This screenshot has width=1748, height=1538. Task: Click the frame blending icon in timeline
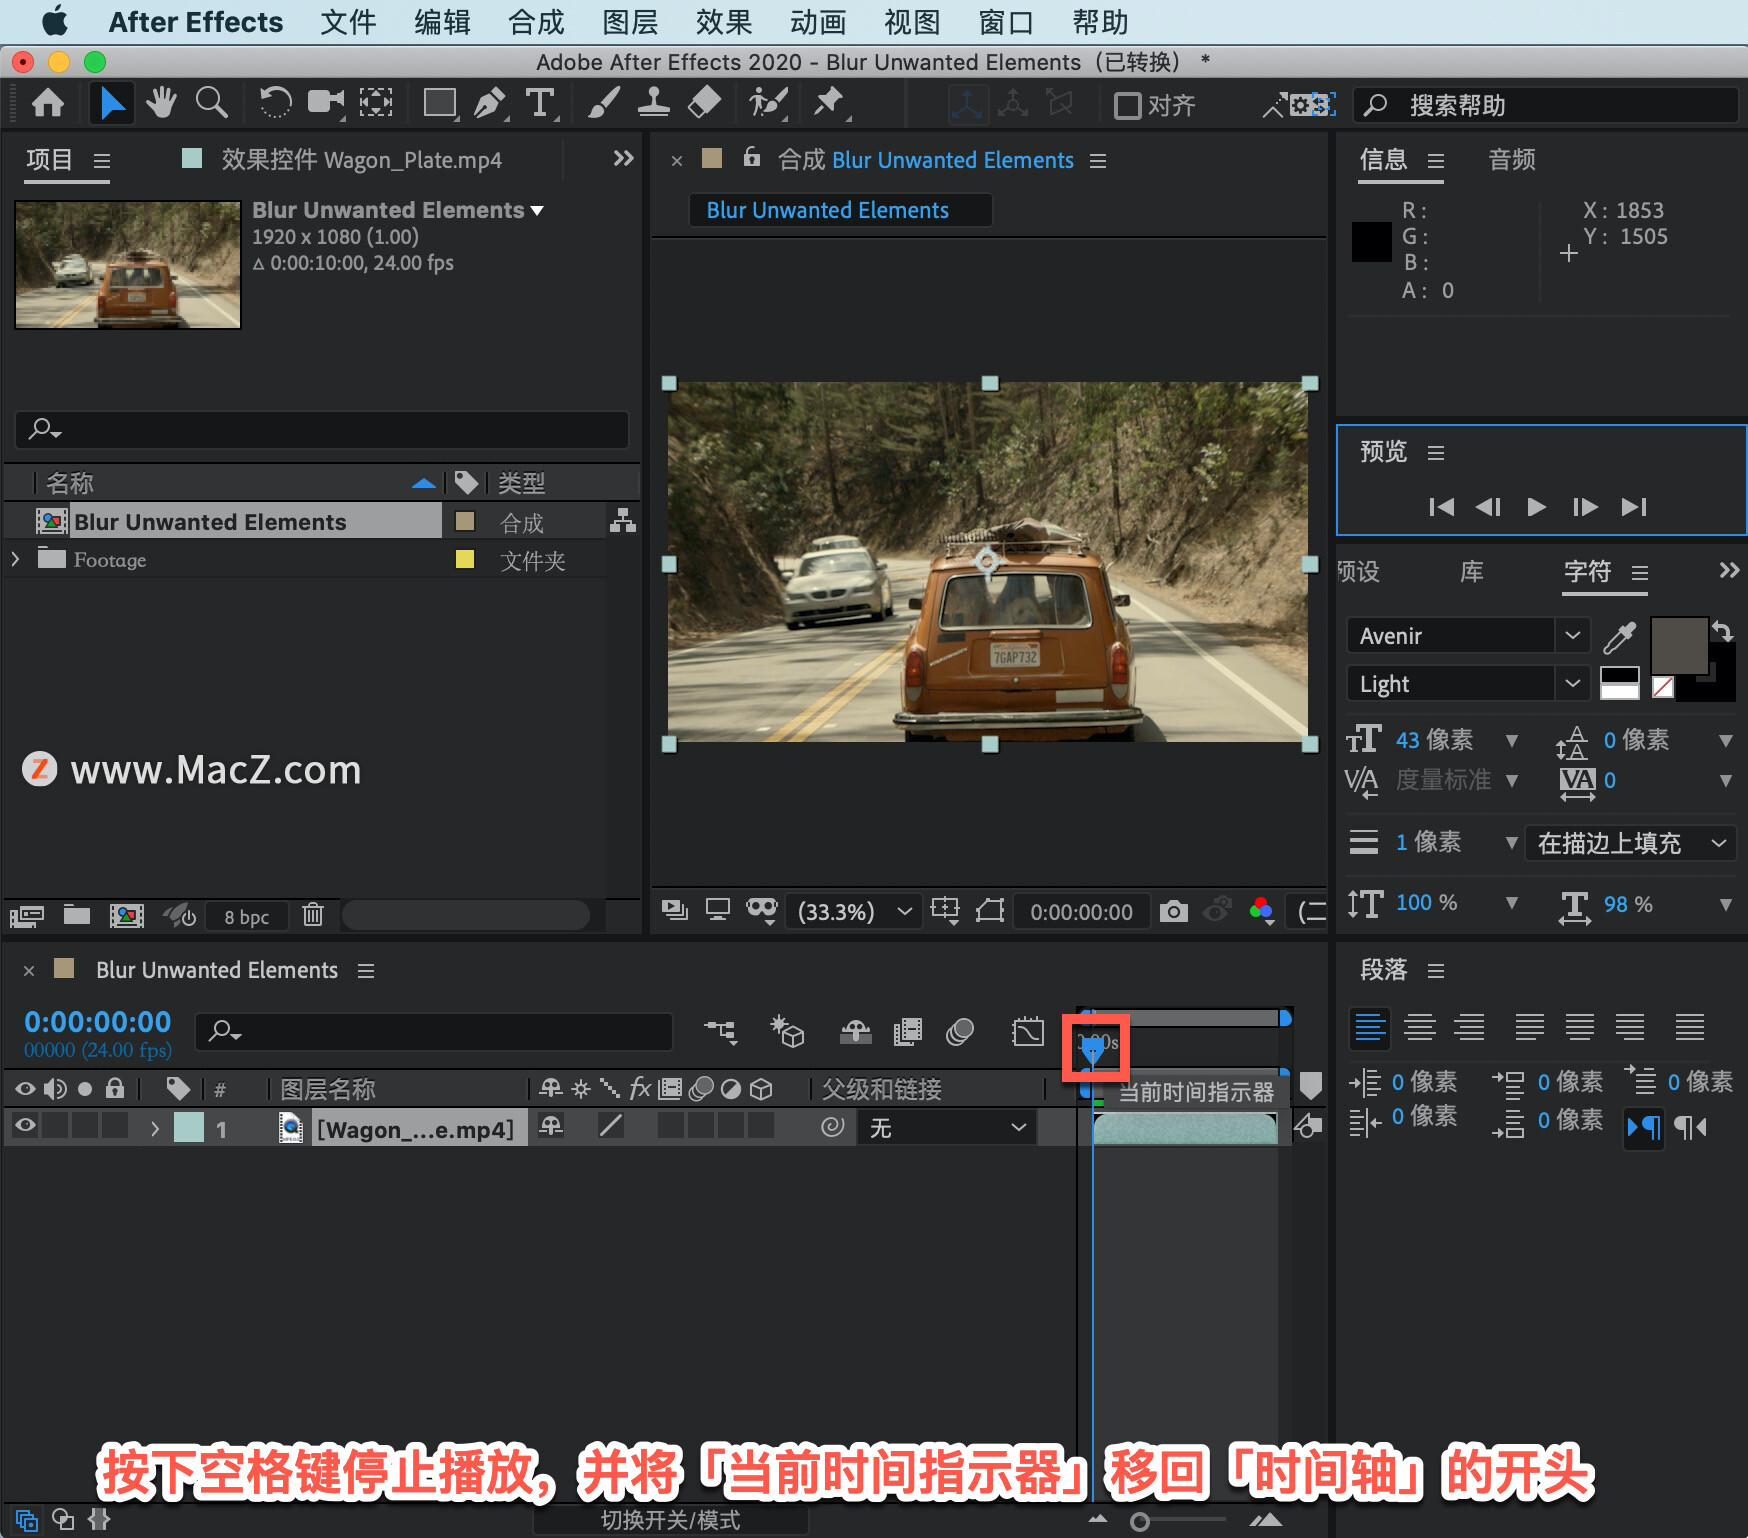(908, 1032)
